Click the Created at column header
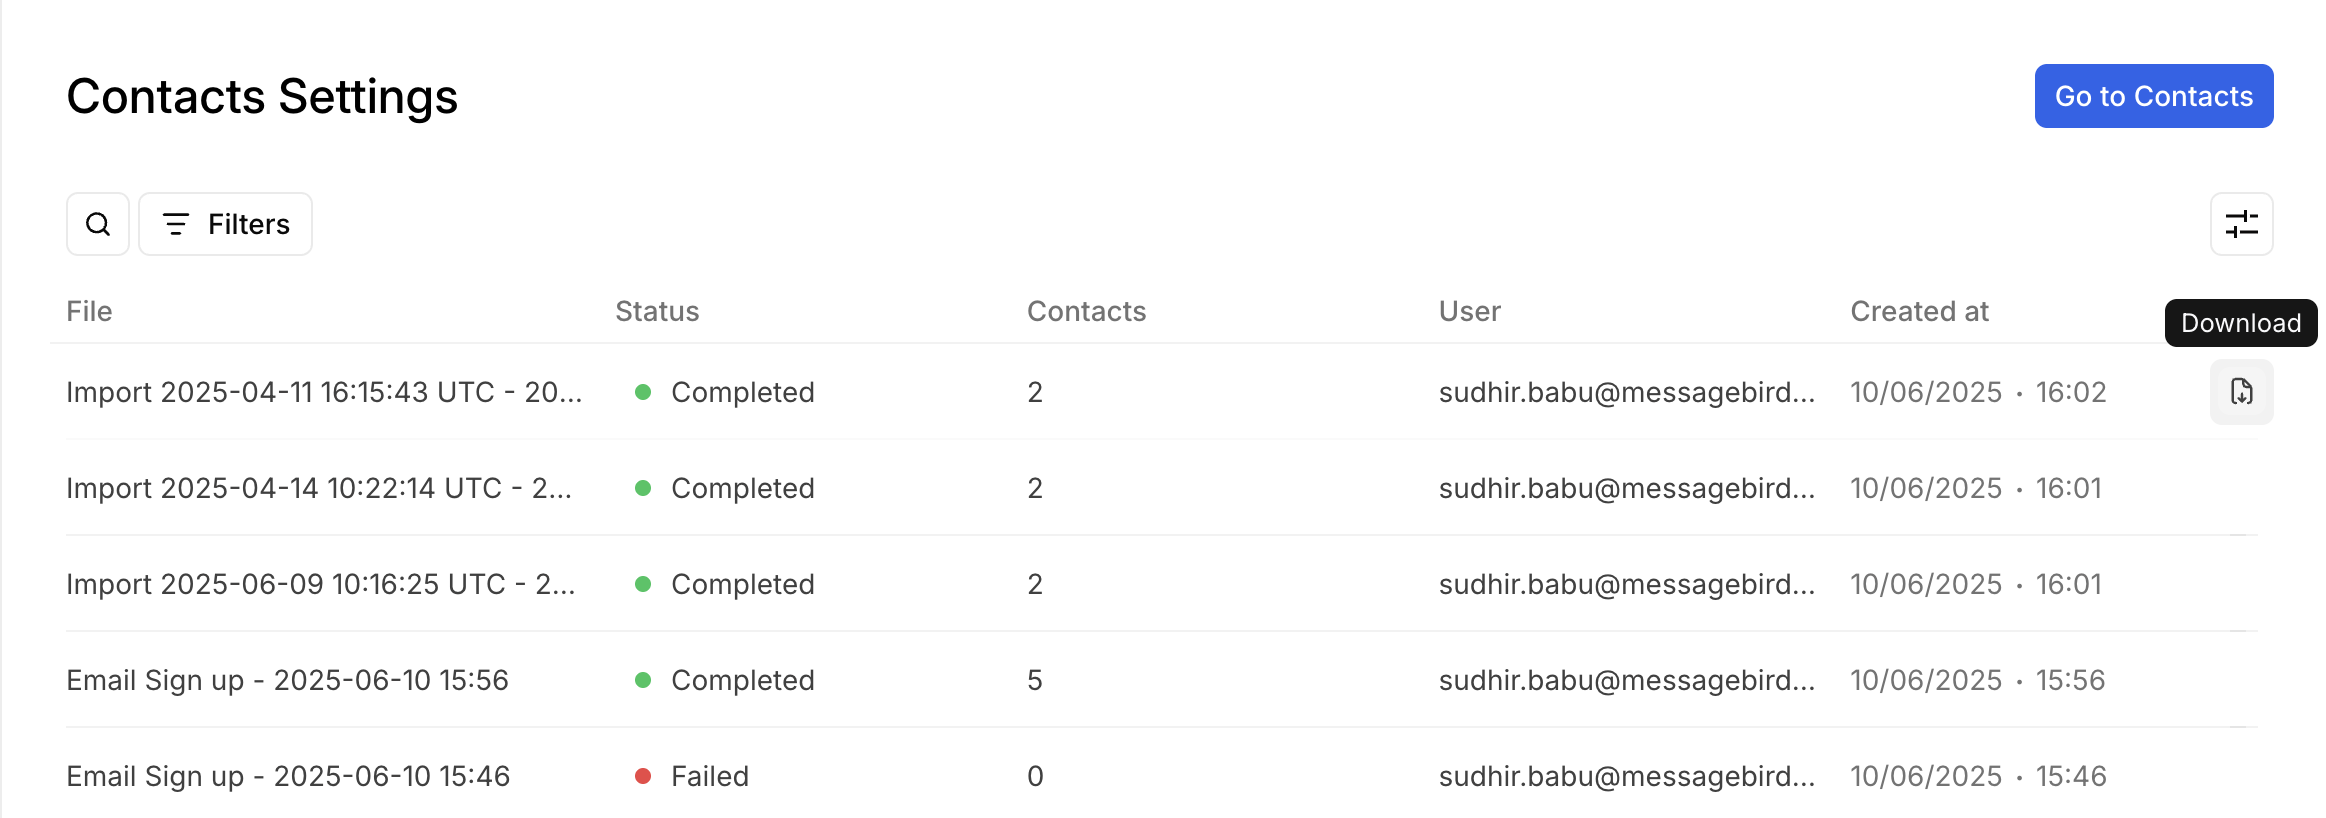 click(1918, 311)
